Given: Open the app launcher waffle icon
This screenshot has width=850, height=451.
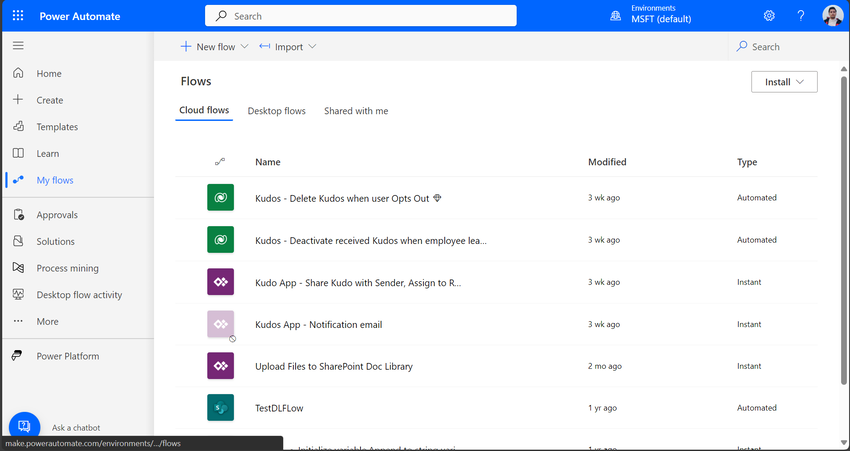Looking at the screenshot, I should [x=18, y=16].
